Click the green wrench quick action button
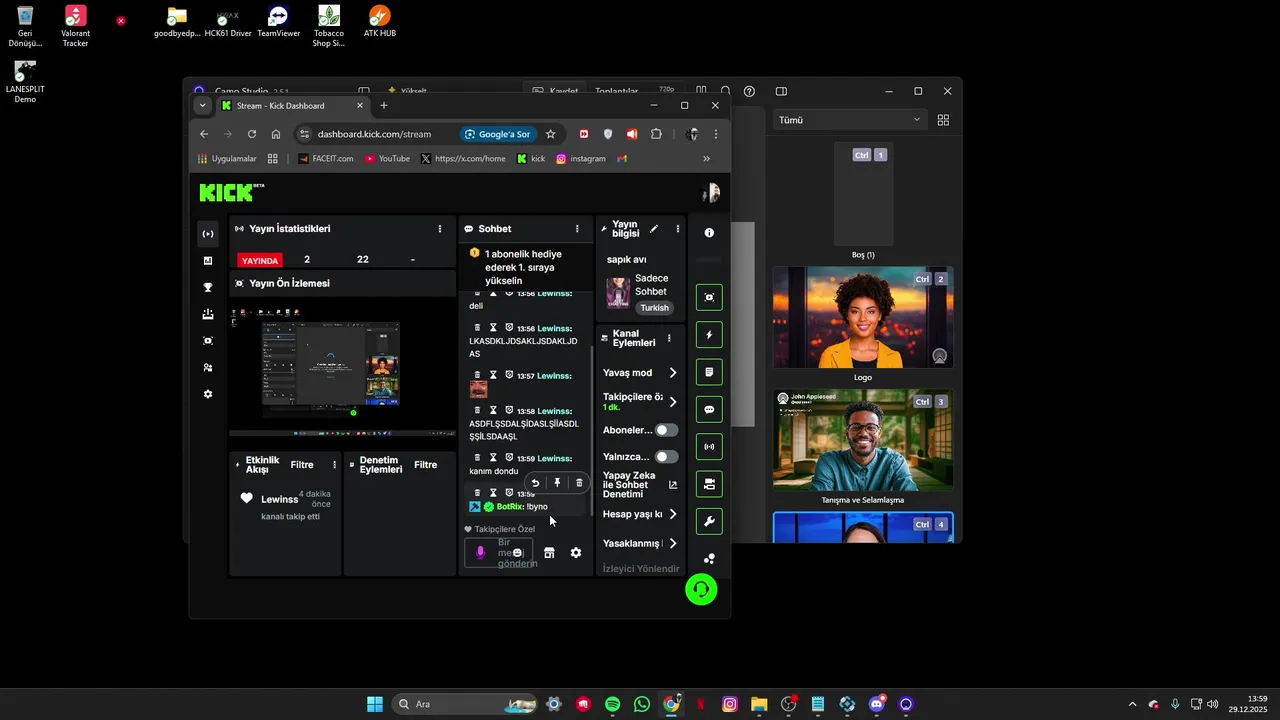1280x720 pixels. [x=709, y=522]
